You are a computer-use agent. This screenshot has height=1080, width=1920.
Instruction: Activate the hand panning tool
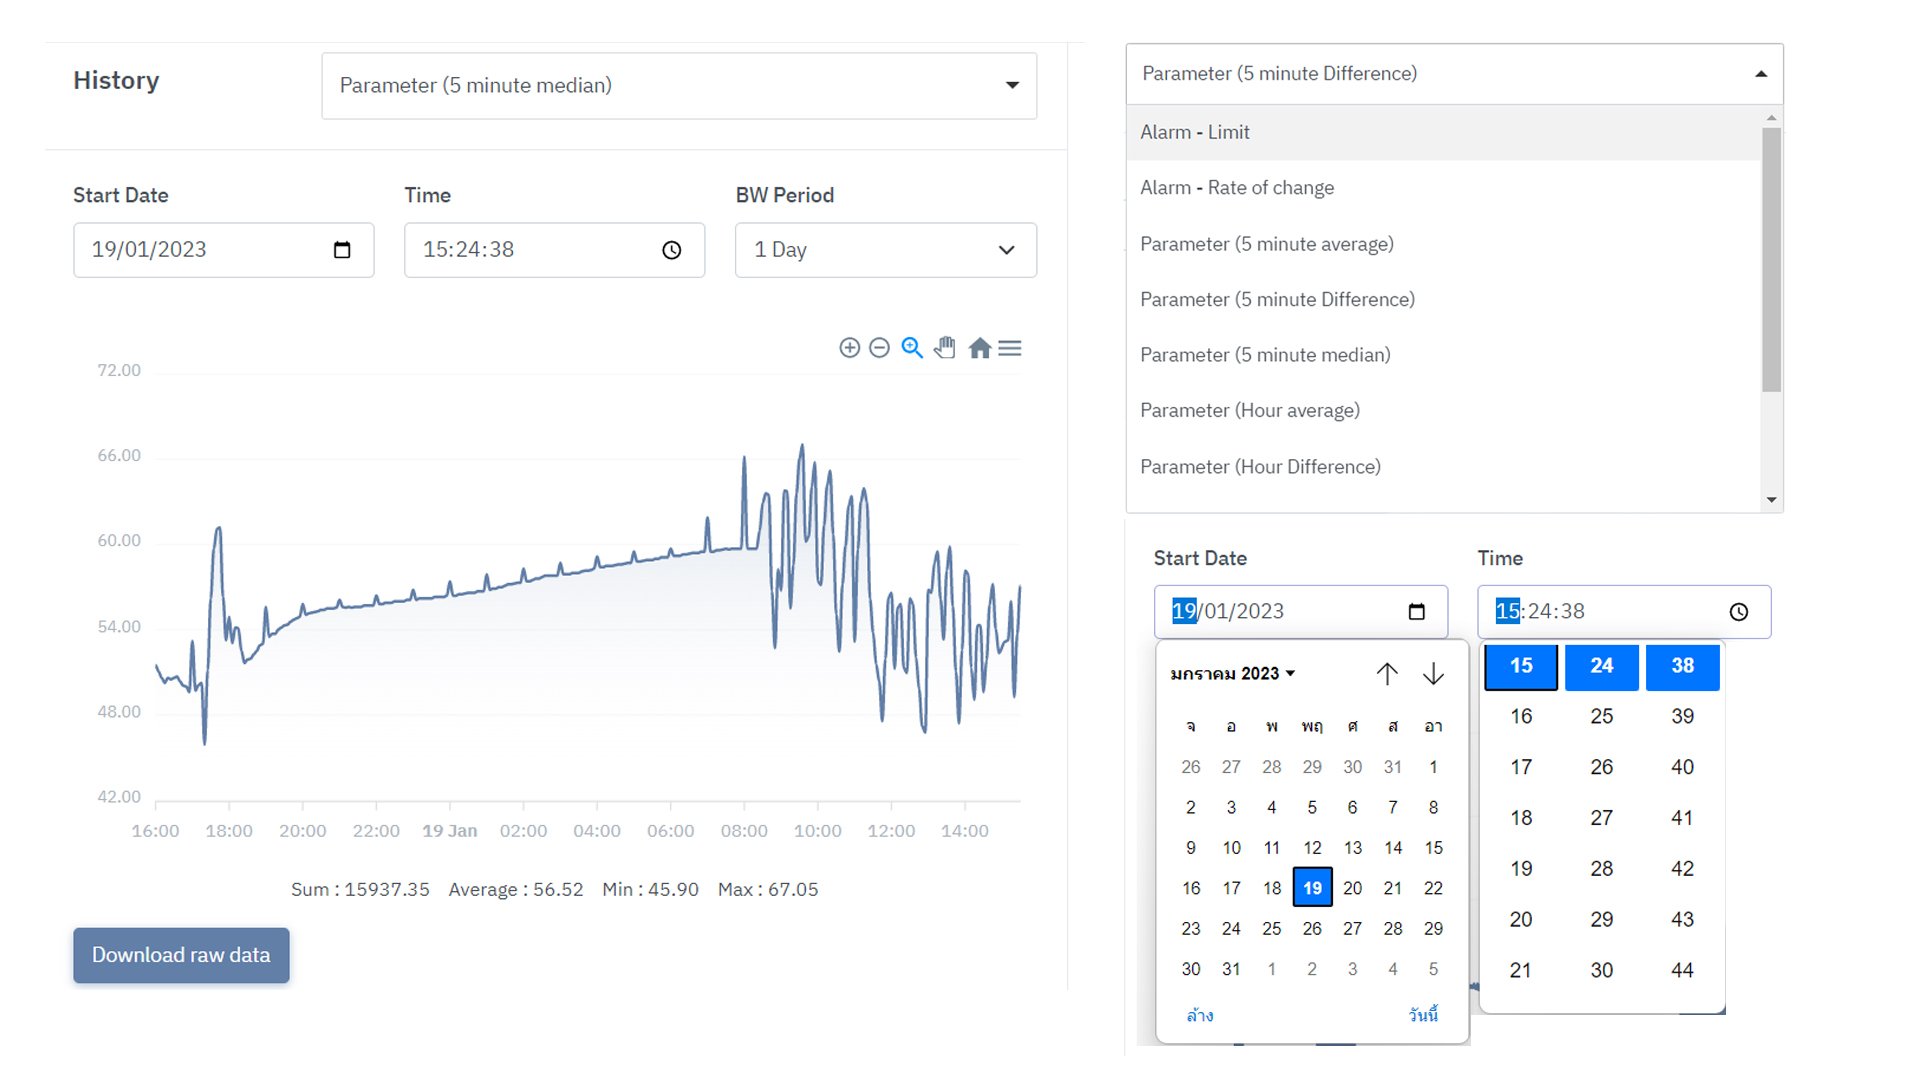[945, 348]
